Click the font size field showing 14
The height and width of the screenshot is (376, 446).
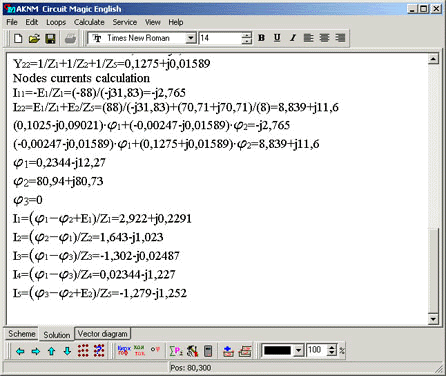[220, 38]
